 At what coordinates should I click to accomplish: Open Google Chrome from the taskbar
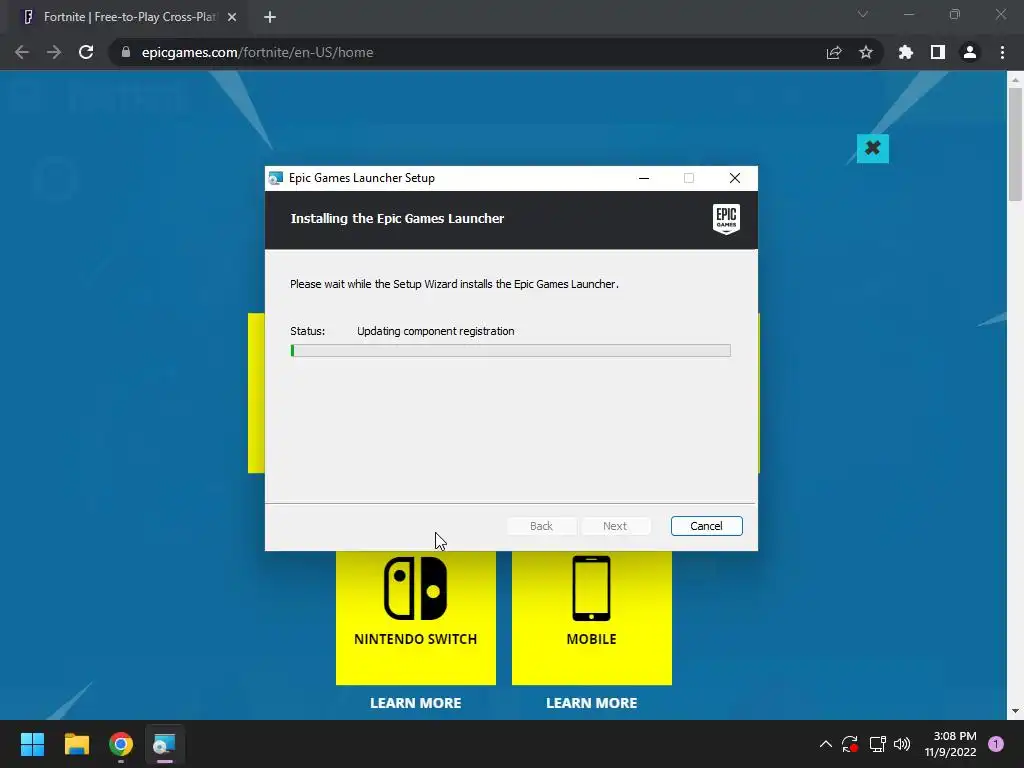pos(121,744)
